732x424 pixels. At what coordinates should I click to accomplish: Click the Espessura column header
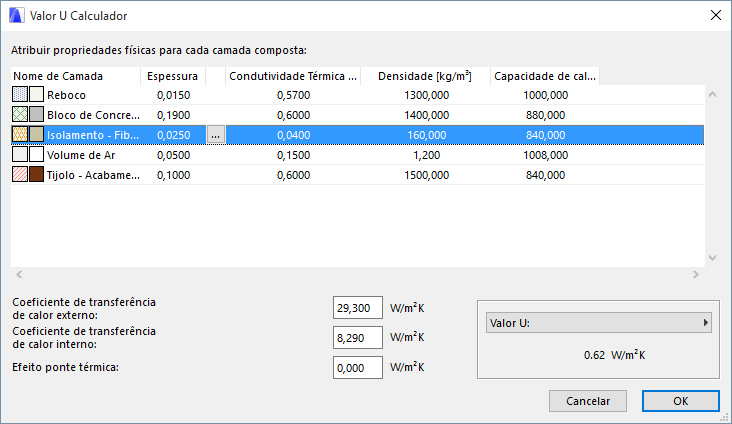coord(172,76)
